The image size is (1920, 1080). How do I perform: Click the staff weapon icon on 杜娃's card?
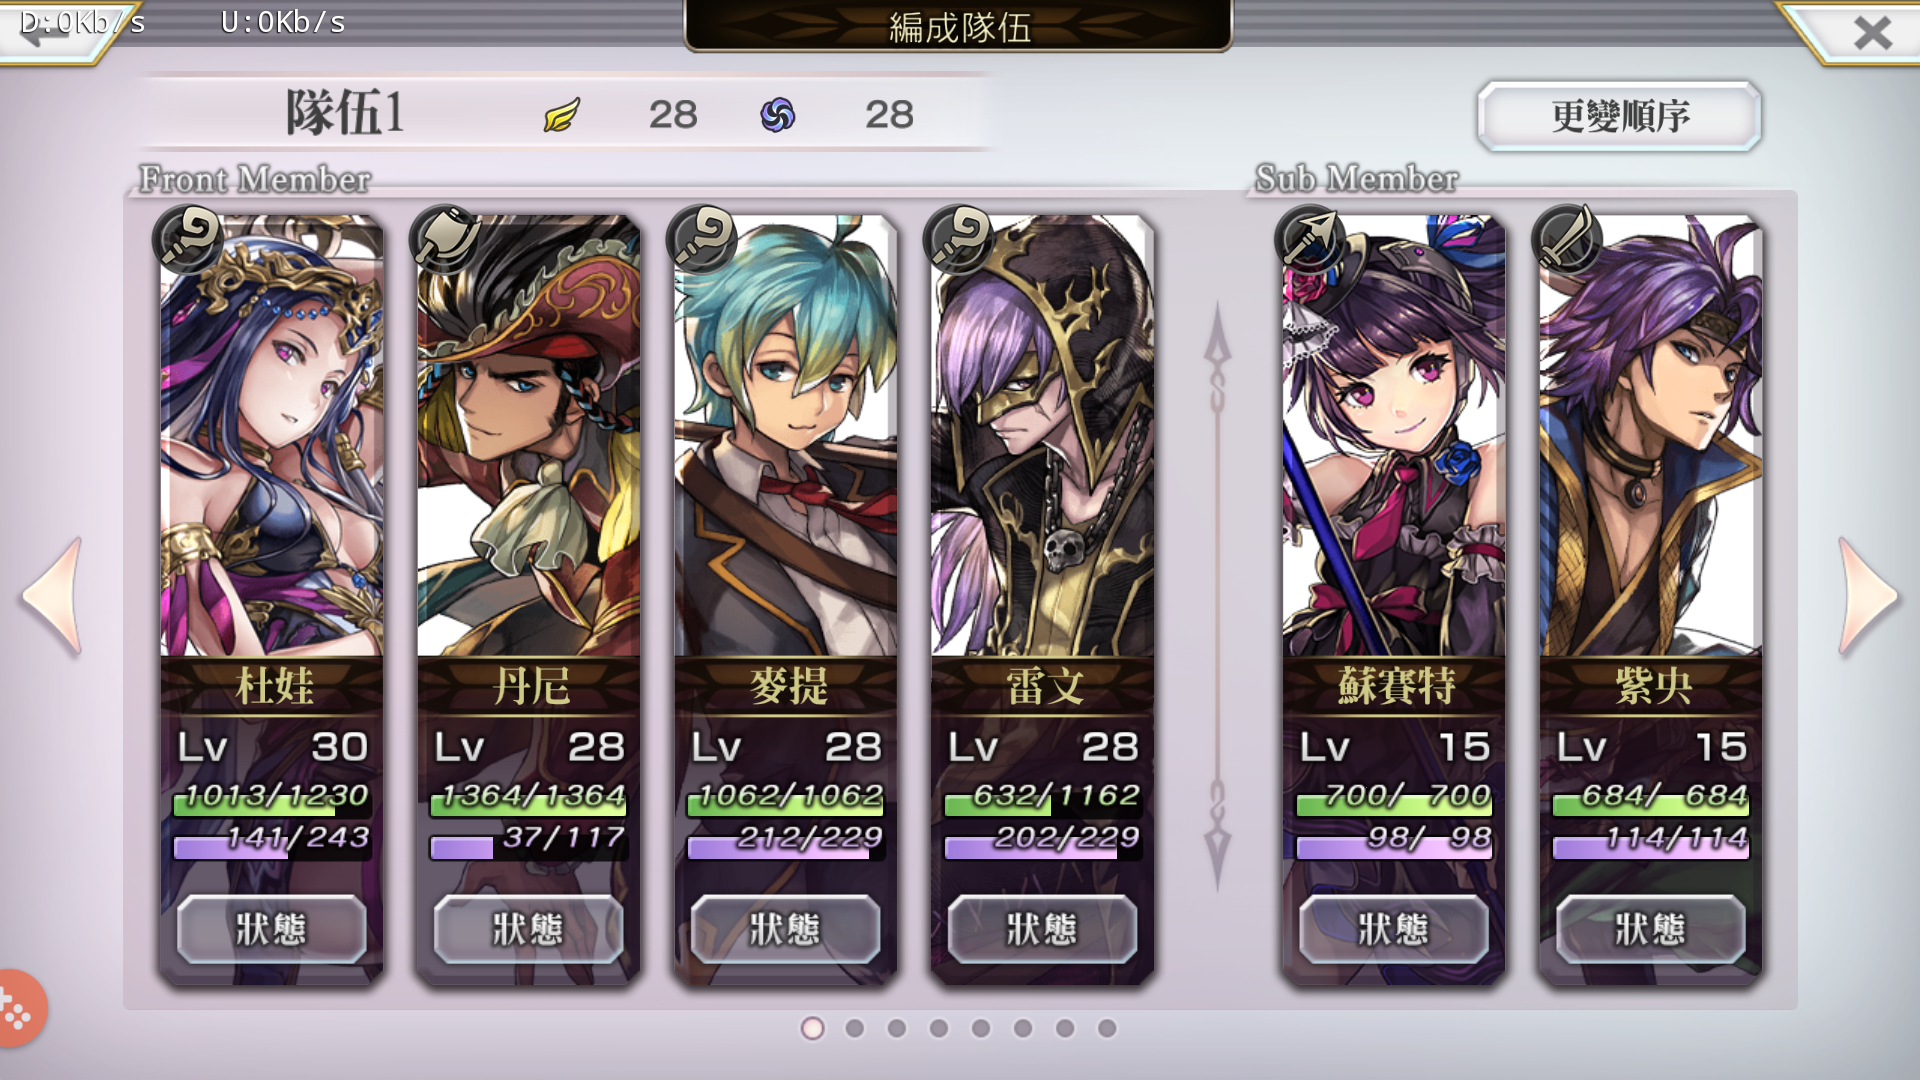[188, 240]
